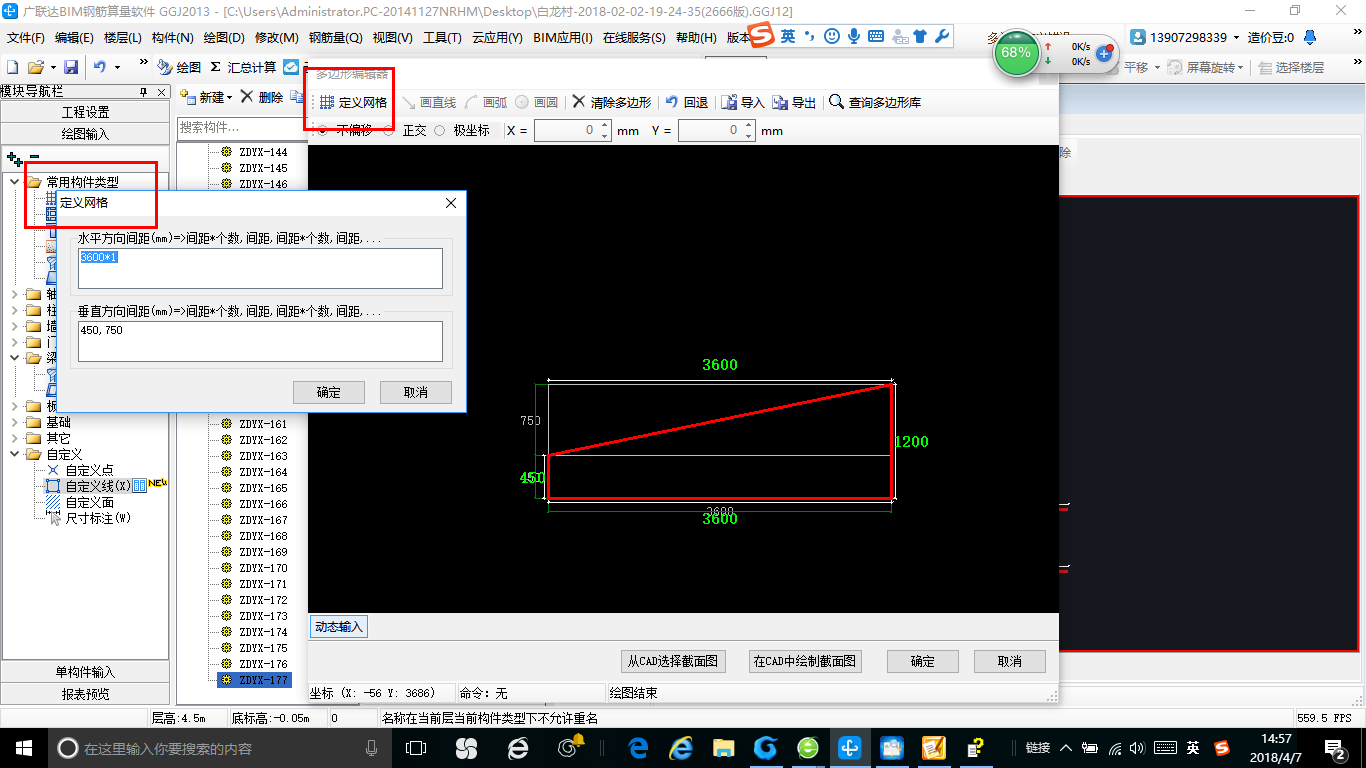Viewport: 1366px width, 768px height.
Task: Click the pin icon on 模块导航栏 panel
Action: [143, 91]
